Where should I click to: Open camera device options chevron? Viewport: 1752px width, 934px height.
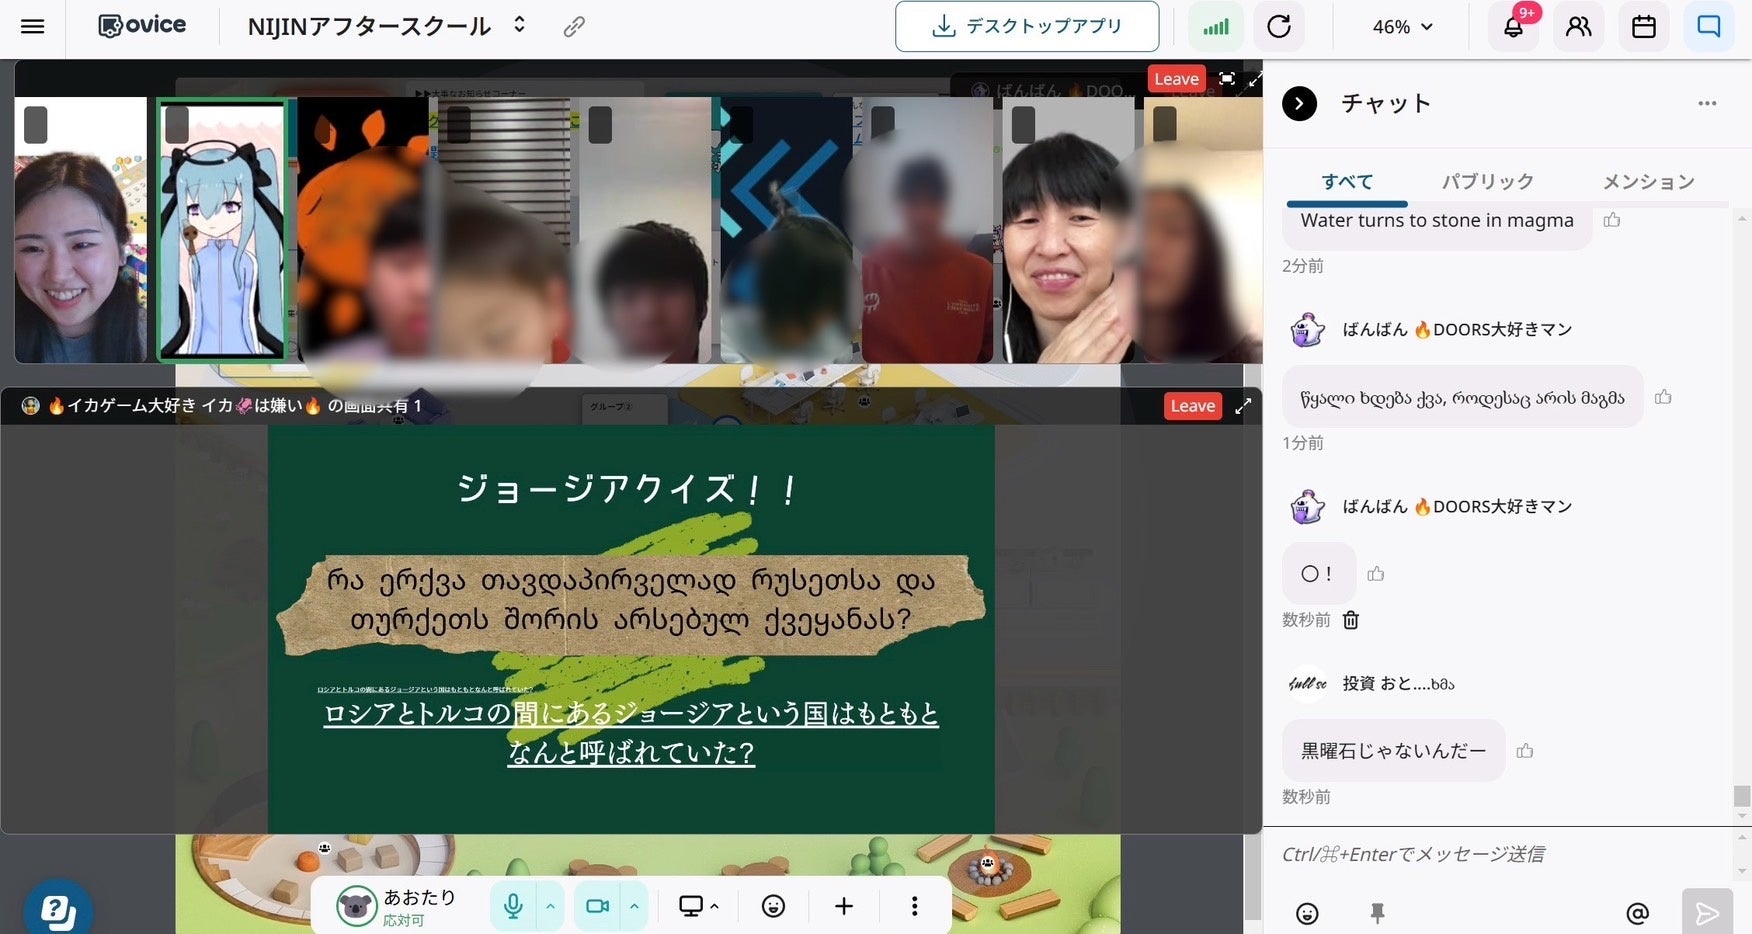(634, 906)
